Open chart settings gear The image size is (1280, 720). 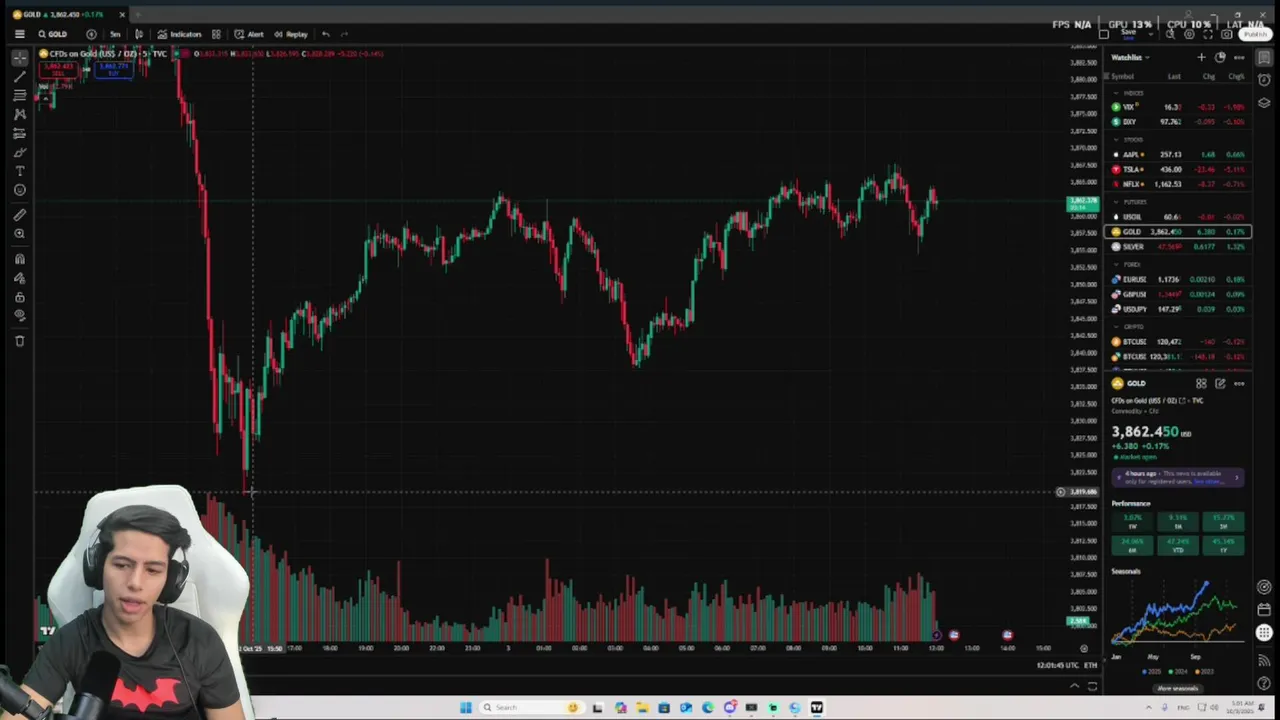(x=1189, y=34)
